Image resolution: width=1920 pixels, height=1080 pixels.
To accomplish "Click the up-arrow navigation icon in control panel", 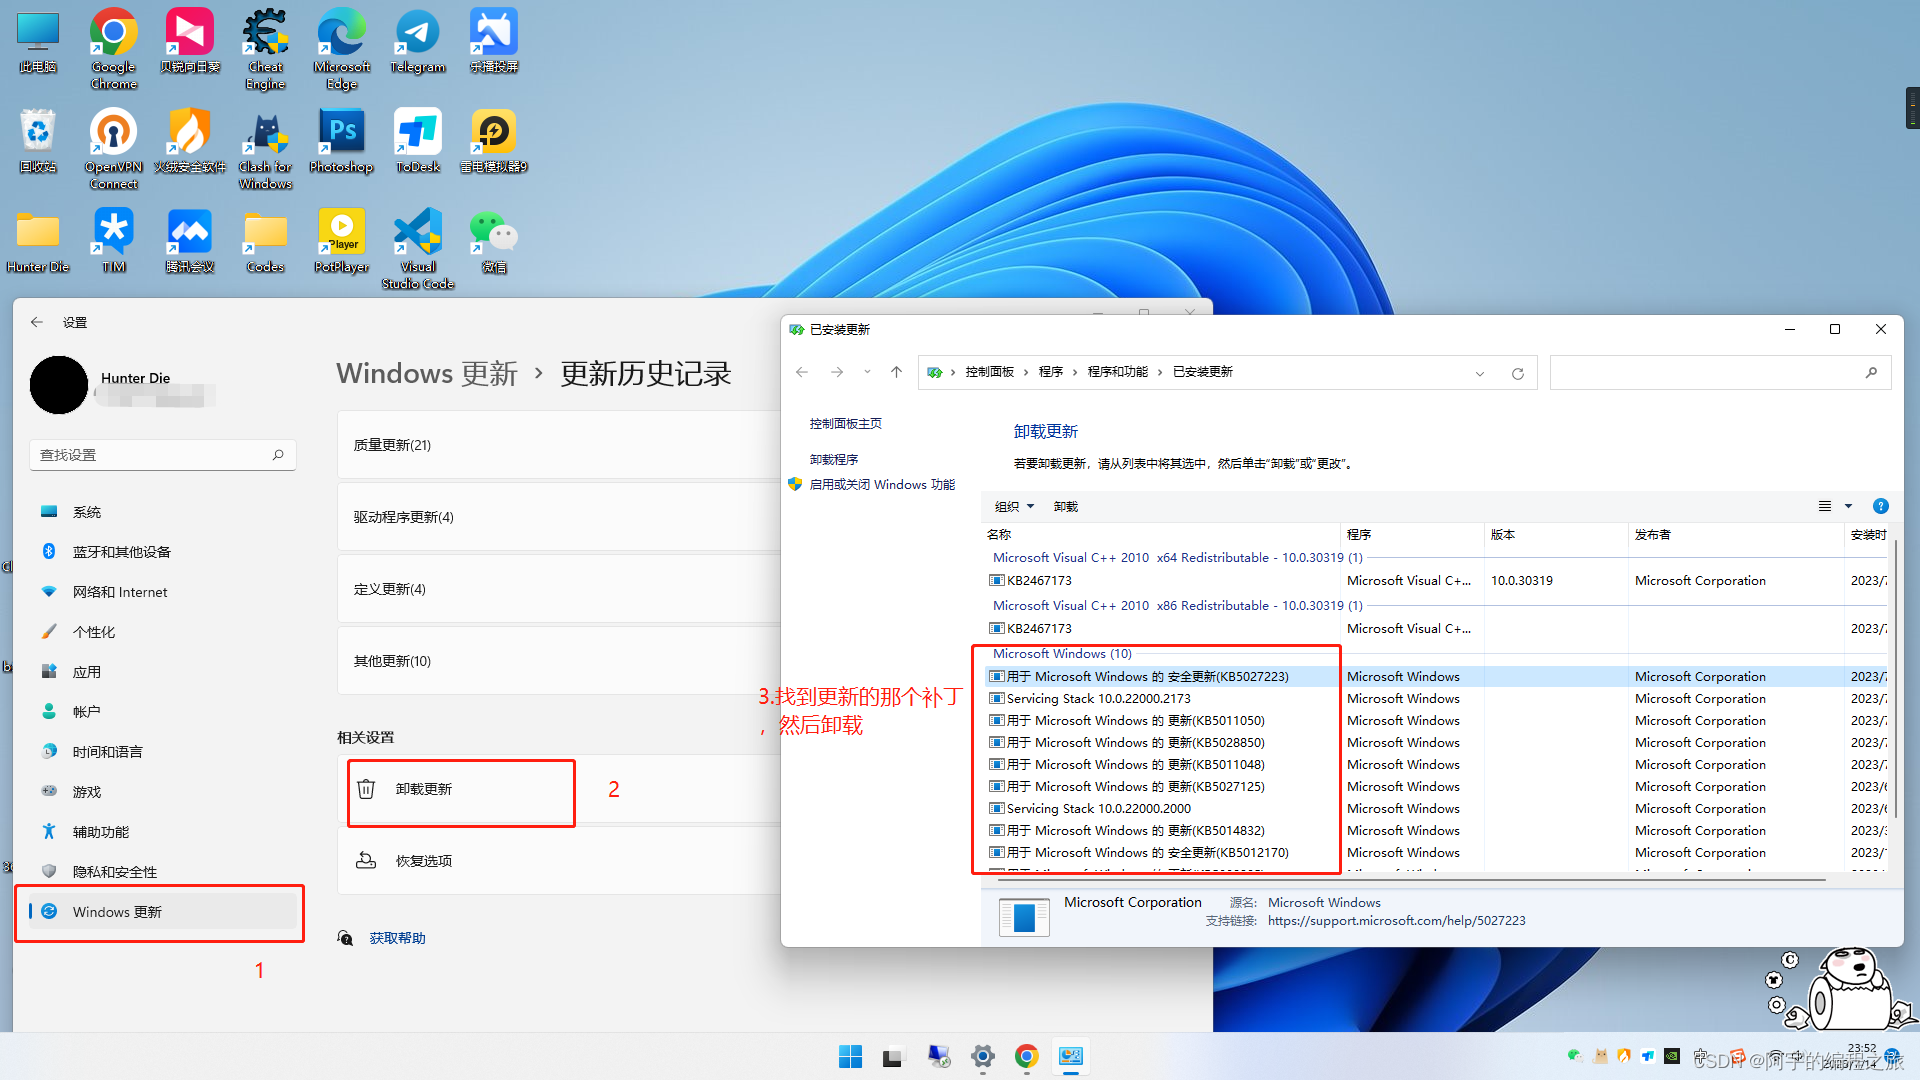I will point(896,372).
